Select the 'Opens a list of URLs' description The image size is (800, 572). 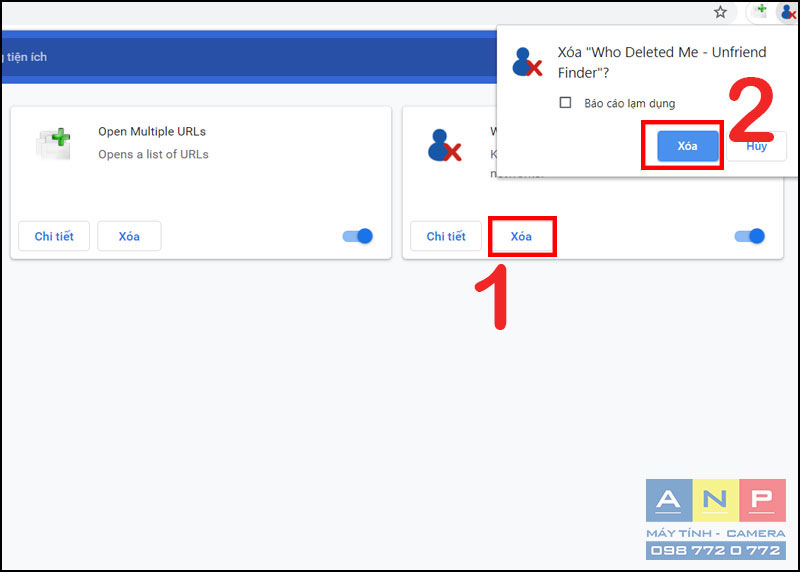pyautogui.click(x=154, y=154)
